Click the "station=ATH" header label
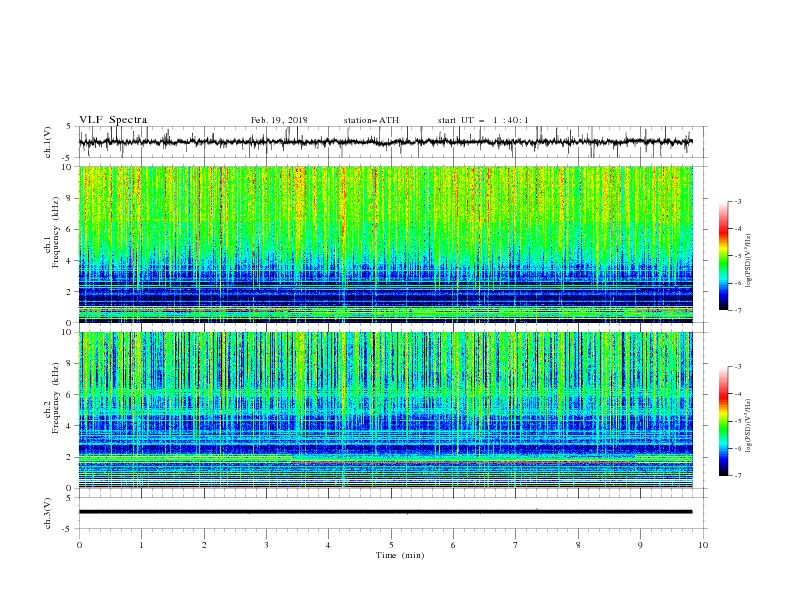The image size is (792, 612). coord(371,120)
